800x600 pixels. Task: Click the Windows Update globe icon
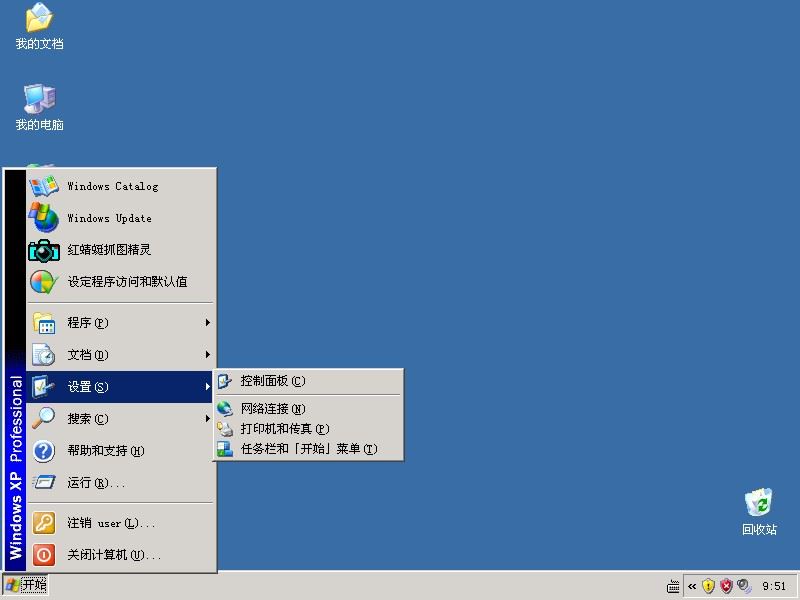(x=44, y=218)
